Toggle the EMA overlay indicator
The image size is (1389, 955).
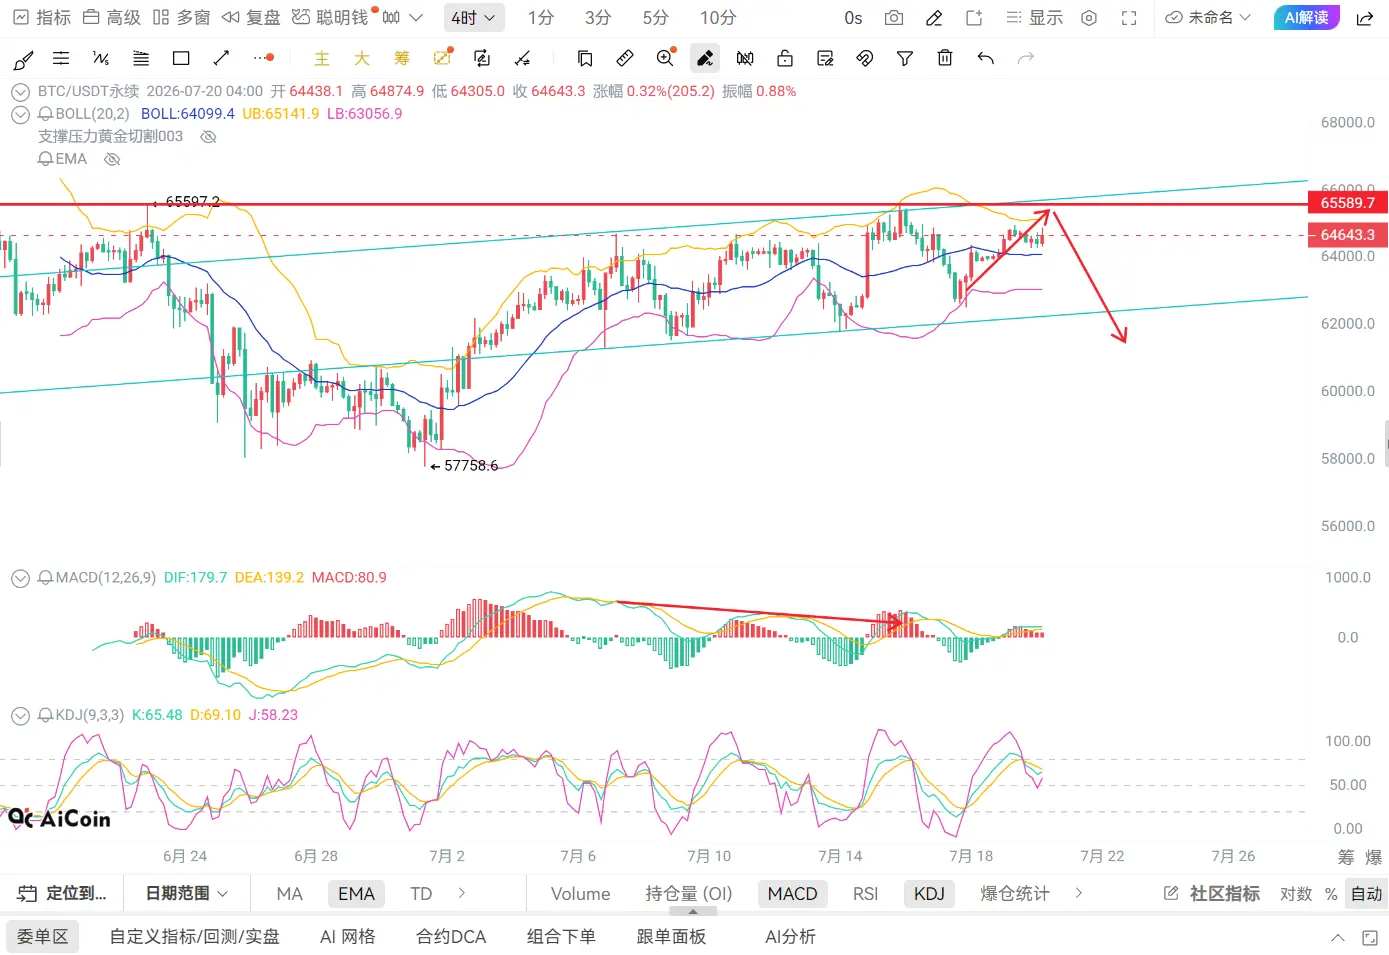click(x=356, y=893)
